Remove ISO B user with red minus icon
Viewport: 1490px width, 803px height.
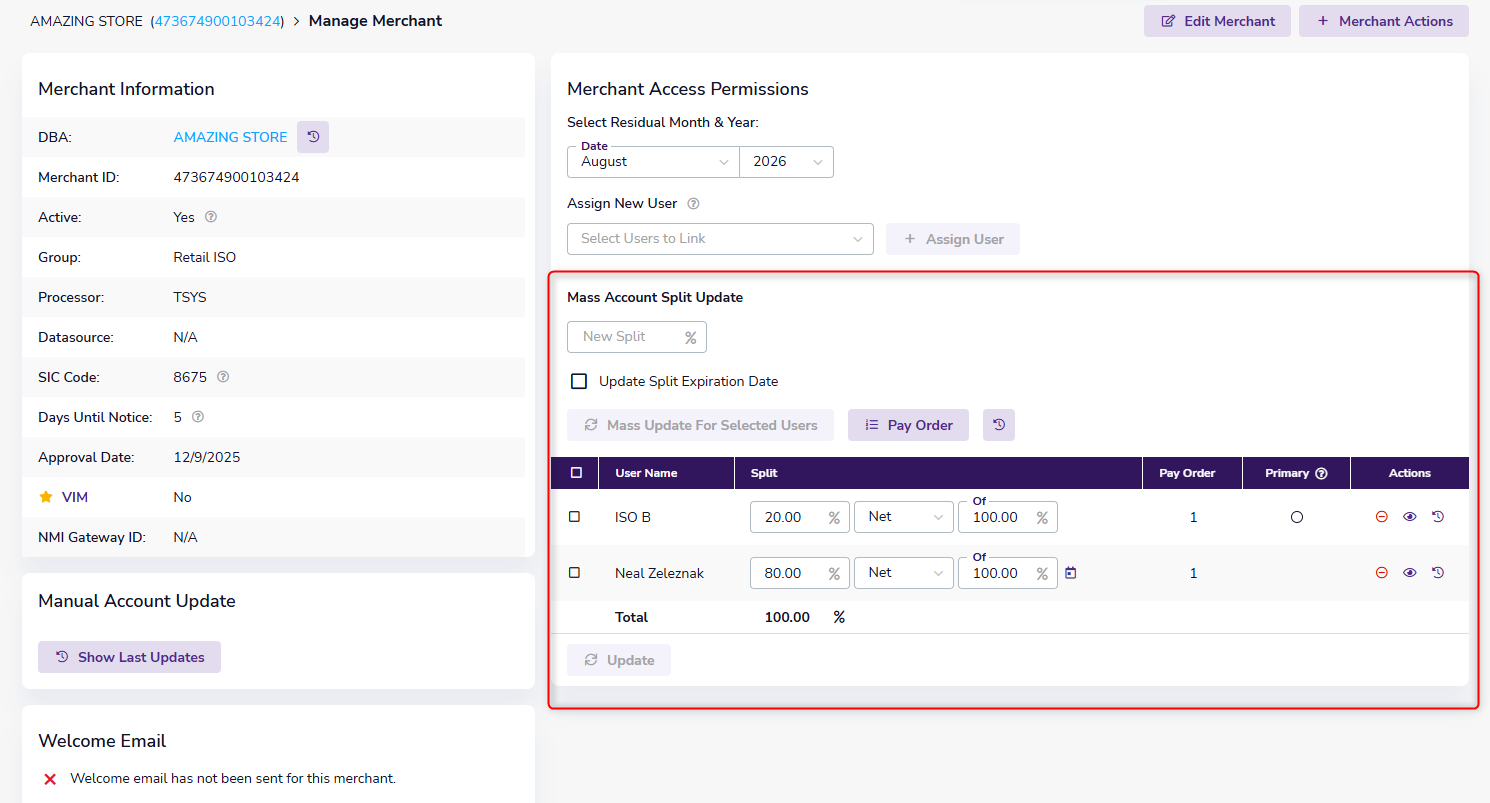[x=1382, y=517]
